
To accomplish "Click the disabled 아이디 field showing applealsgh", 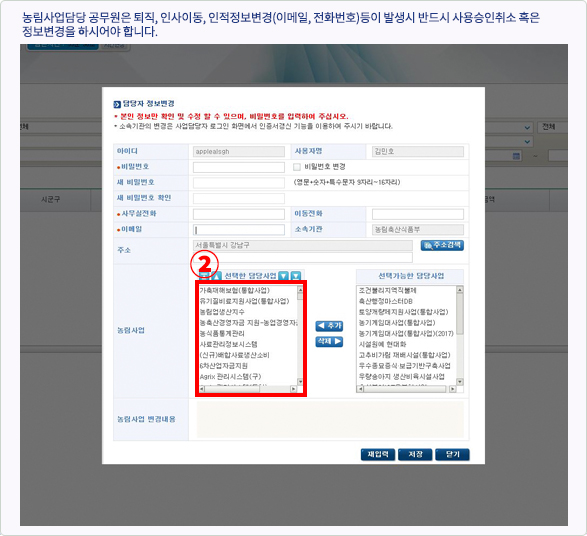I will point(239,152).
